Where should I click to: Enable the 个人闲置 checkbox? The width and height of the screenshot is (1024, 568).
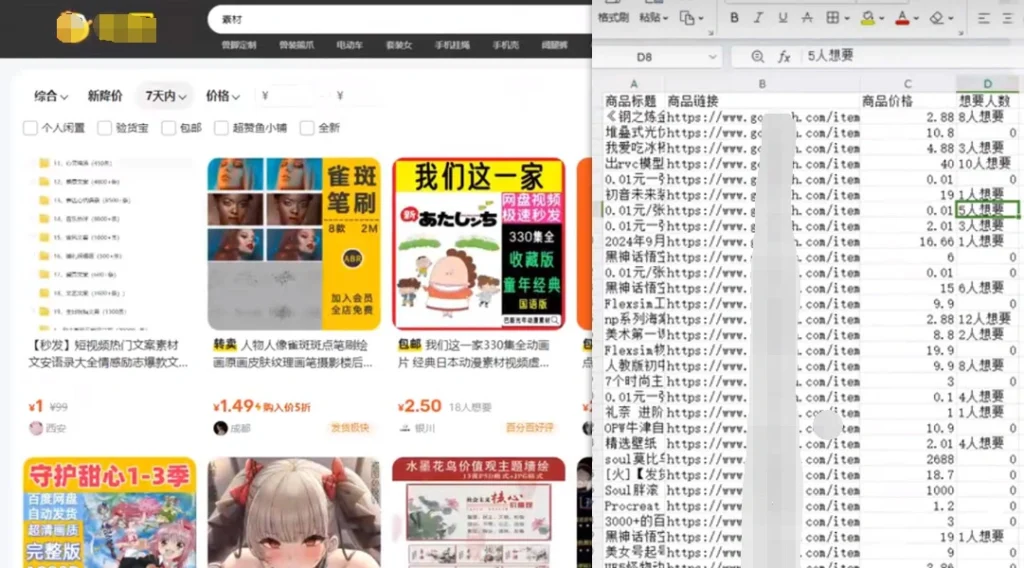point(30,128)
